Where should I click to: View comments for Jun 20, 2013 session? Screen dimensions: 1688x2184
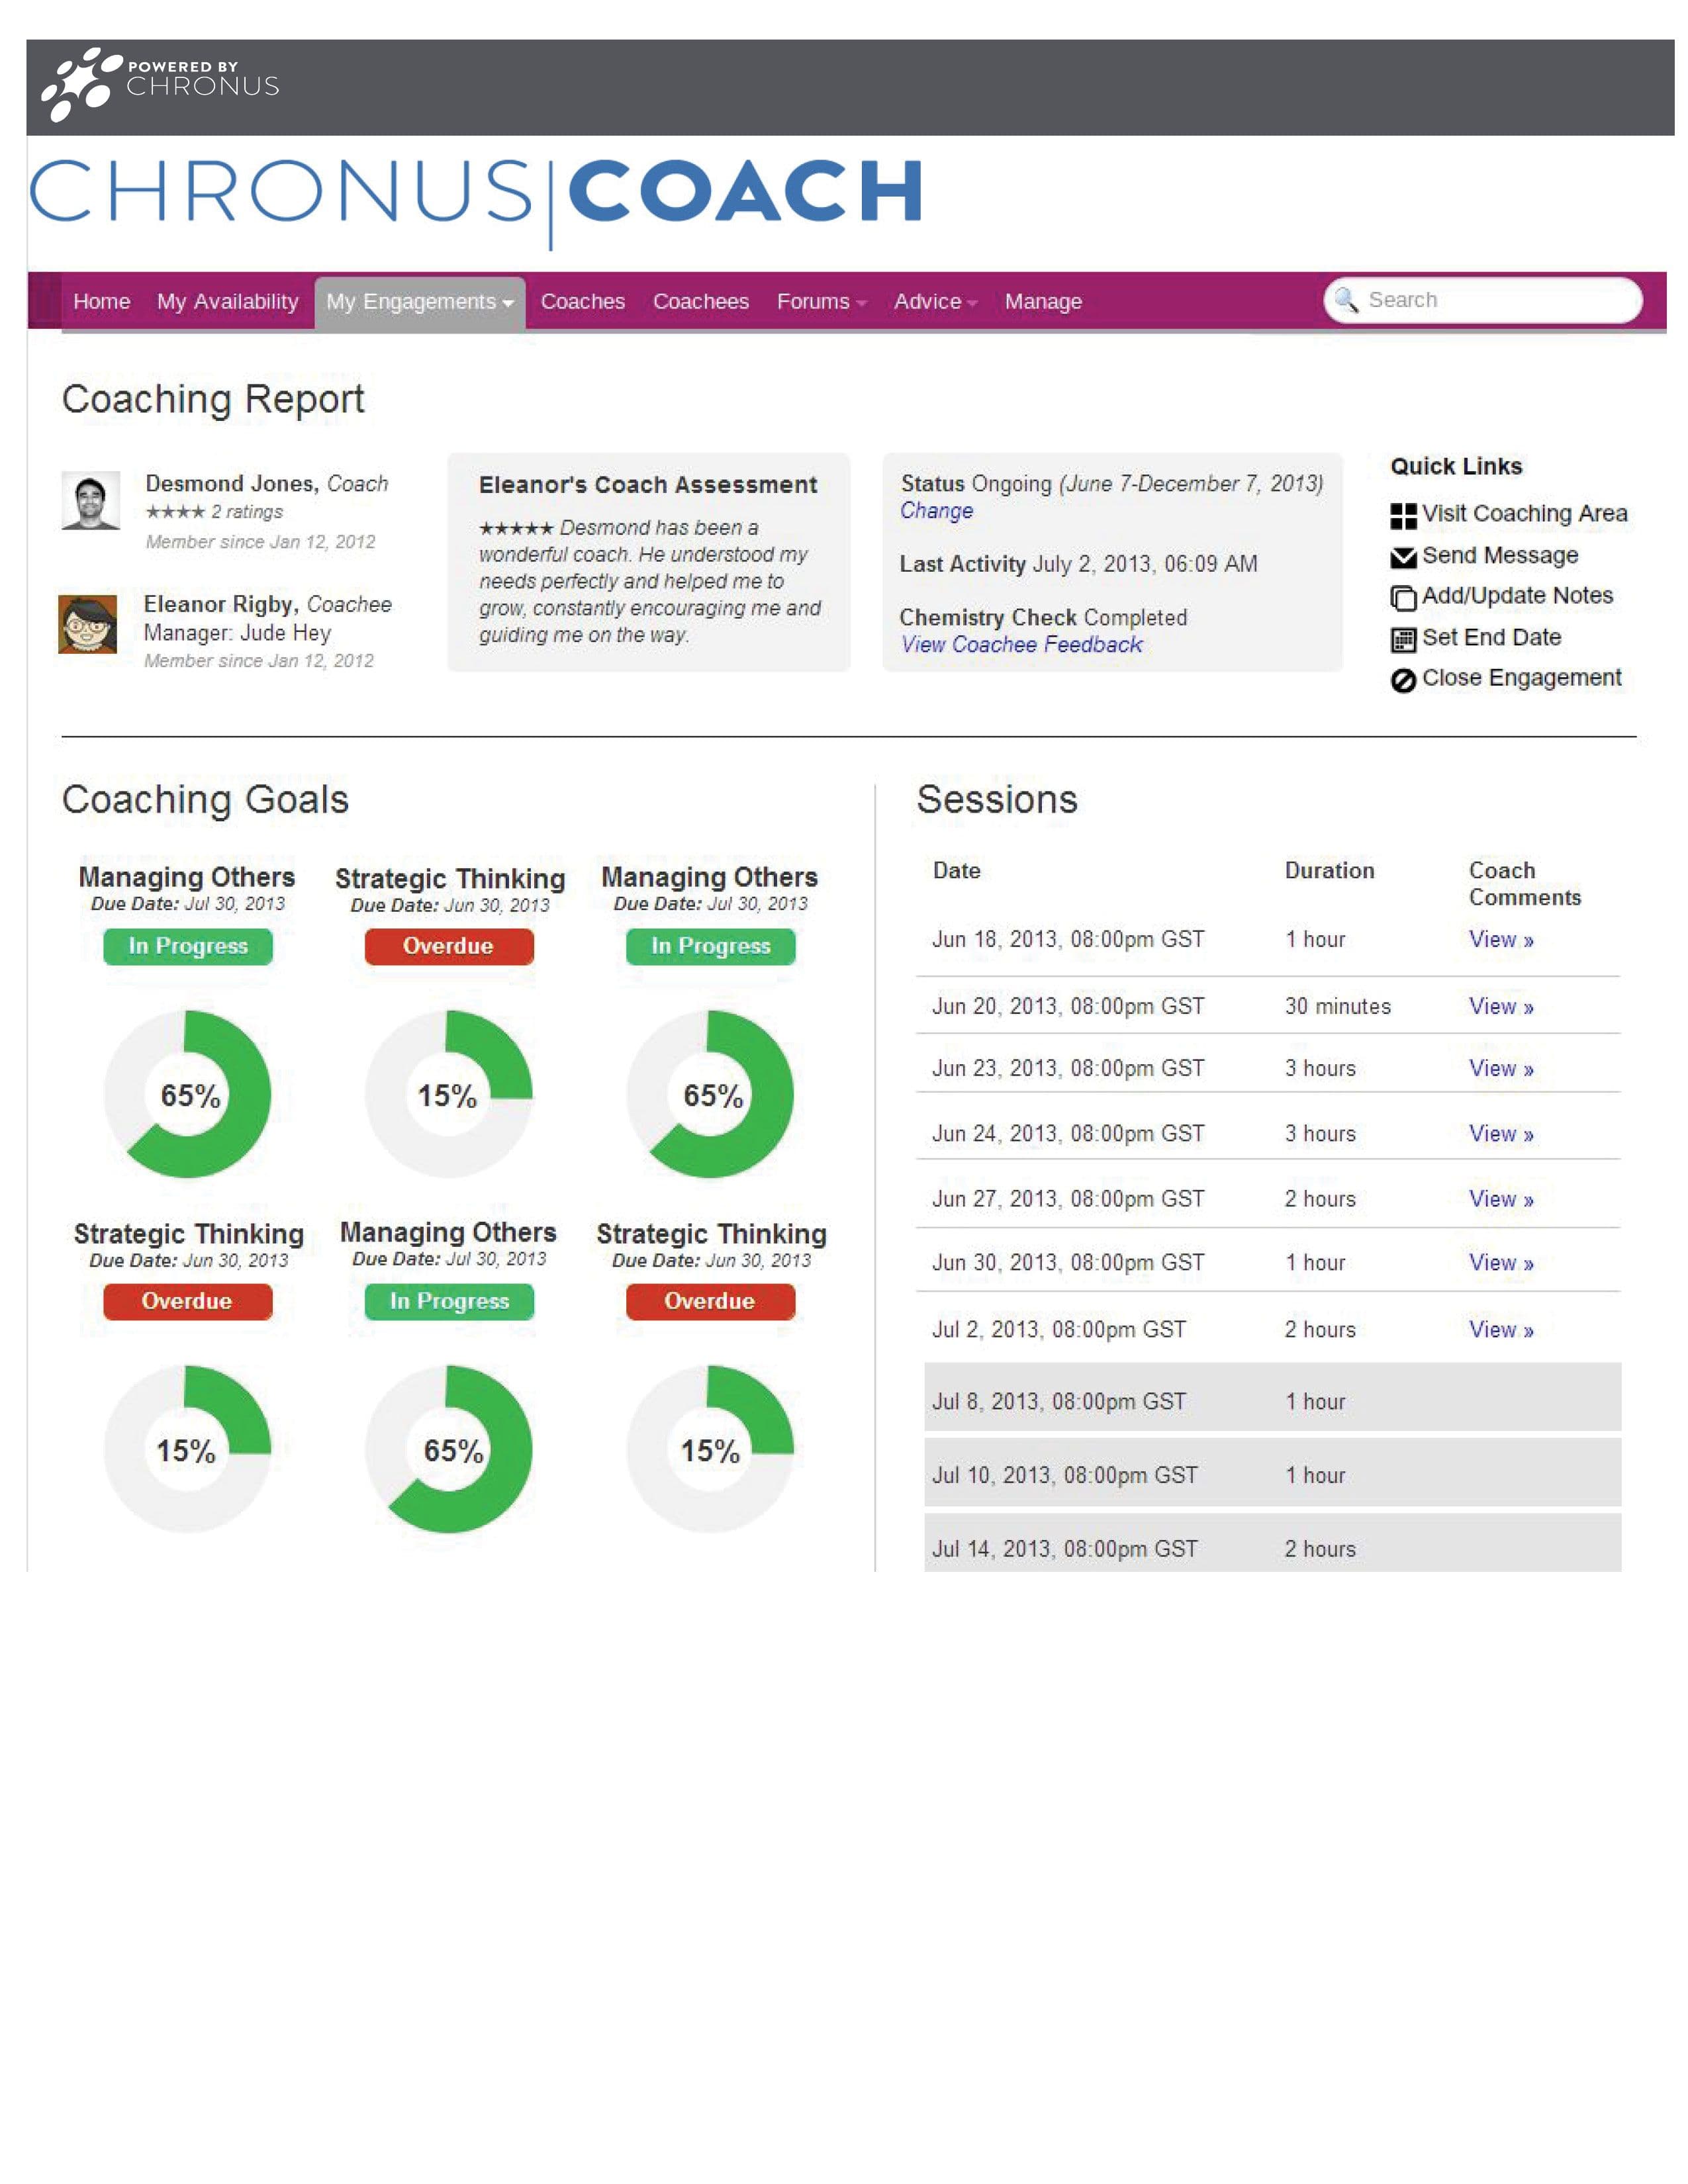point(1500,1006)
